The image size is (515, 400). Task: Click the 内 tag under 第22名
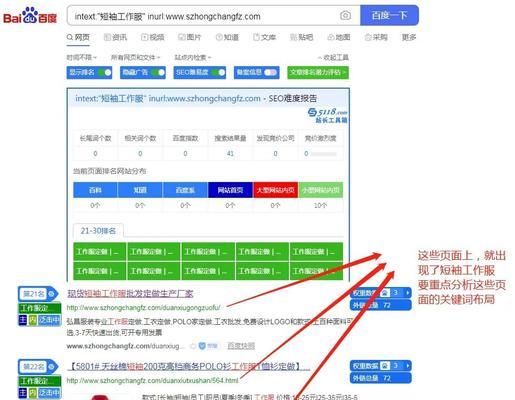32,393
